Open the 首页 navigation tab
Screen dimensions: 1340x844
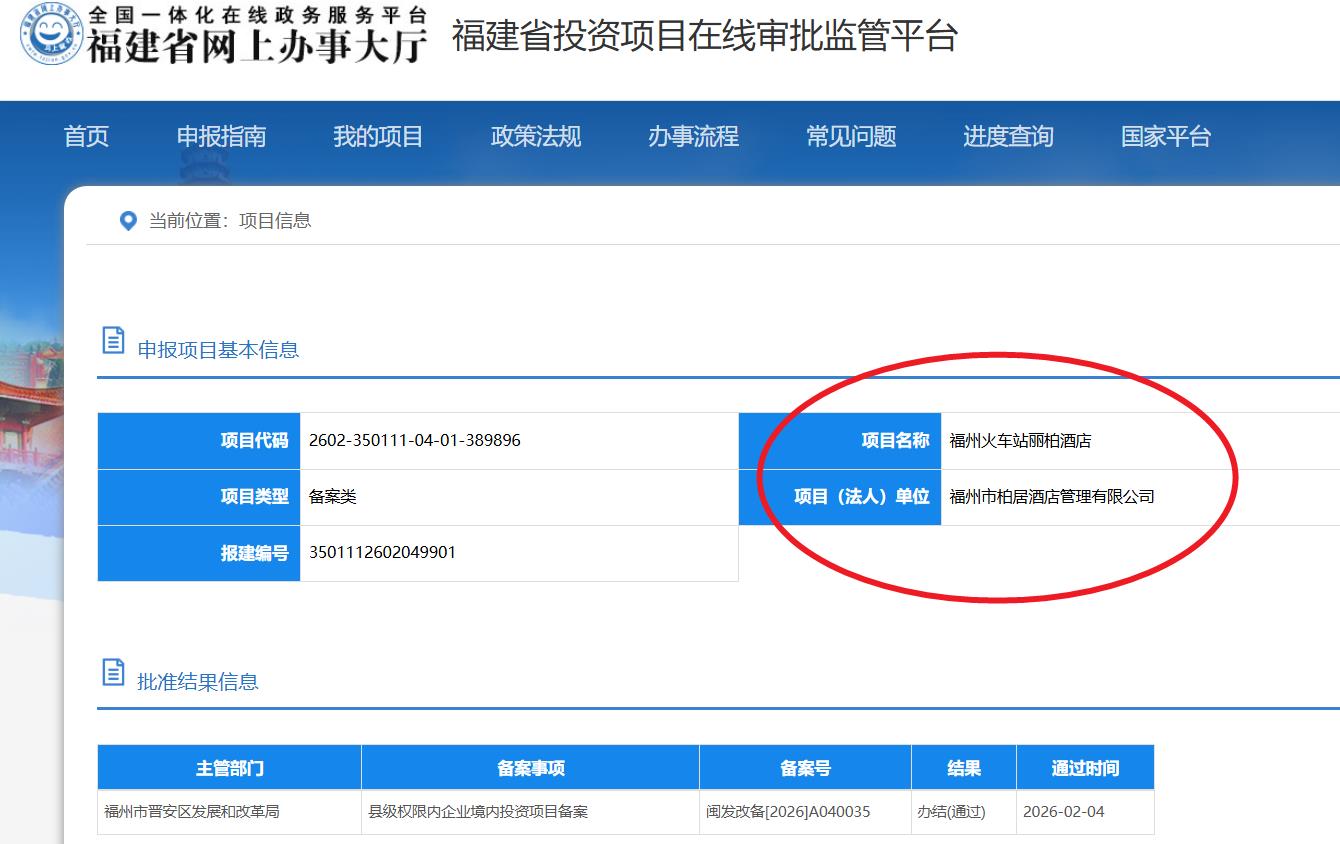tap(86, 136)
